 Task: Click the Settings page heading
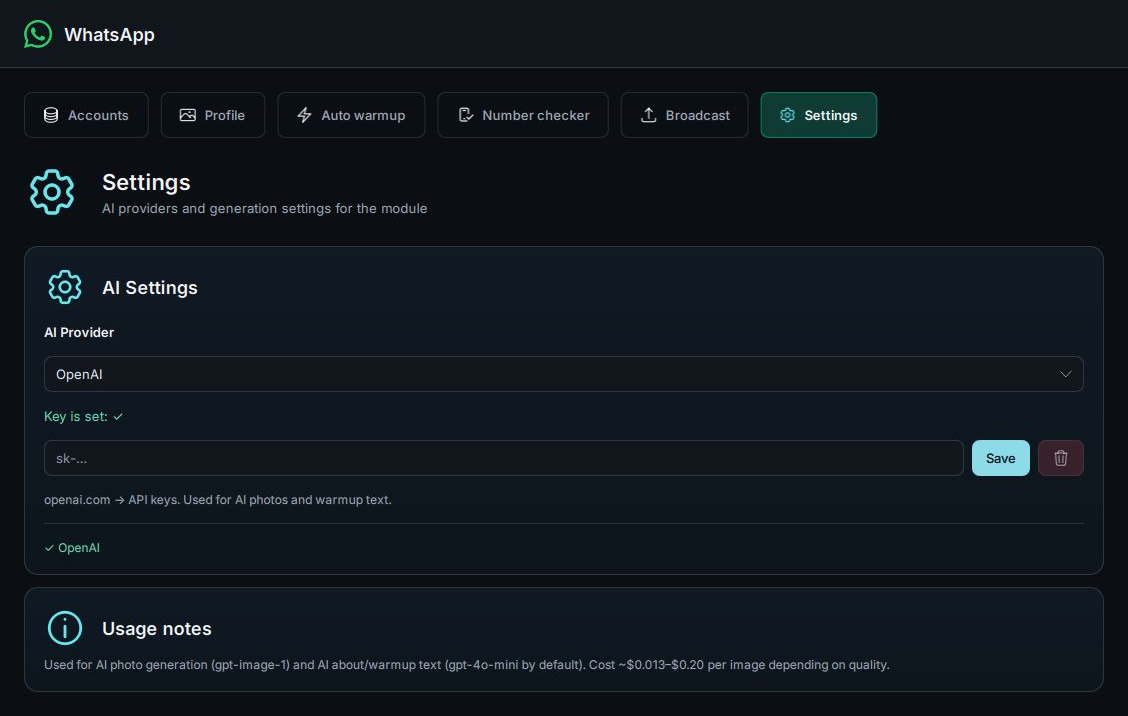tap(146, 182)
